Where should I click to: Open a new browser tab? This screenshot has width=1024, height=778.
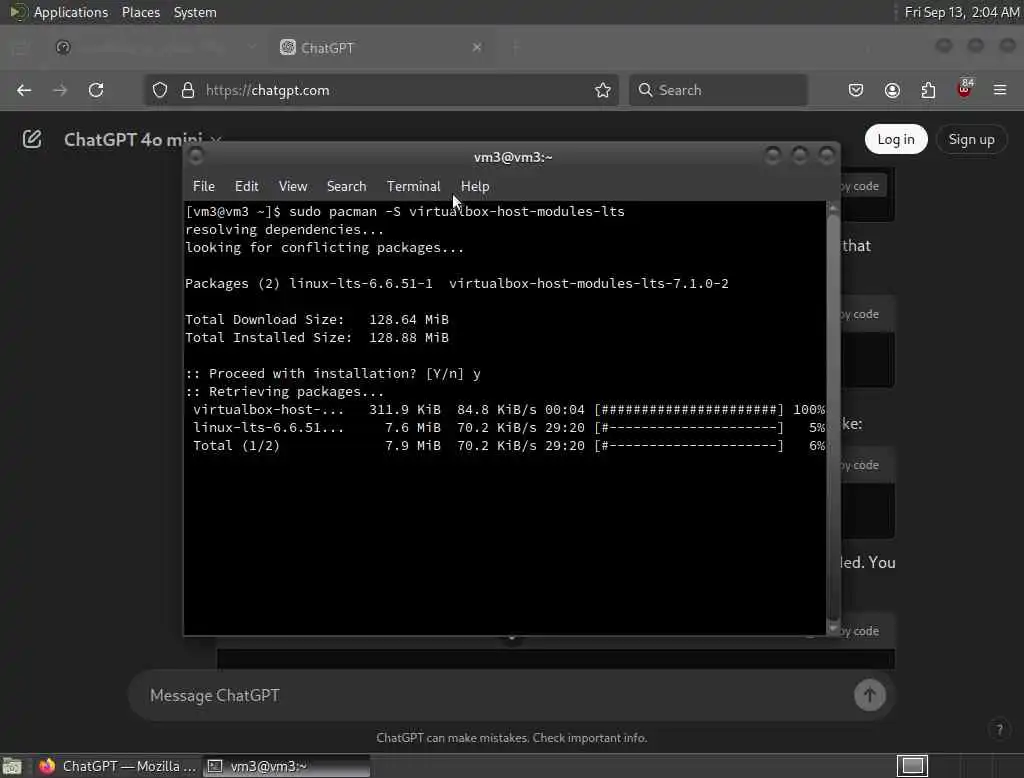pos(515,47)
